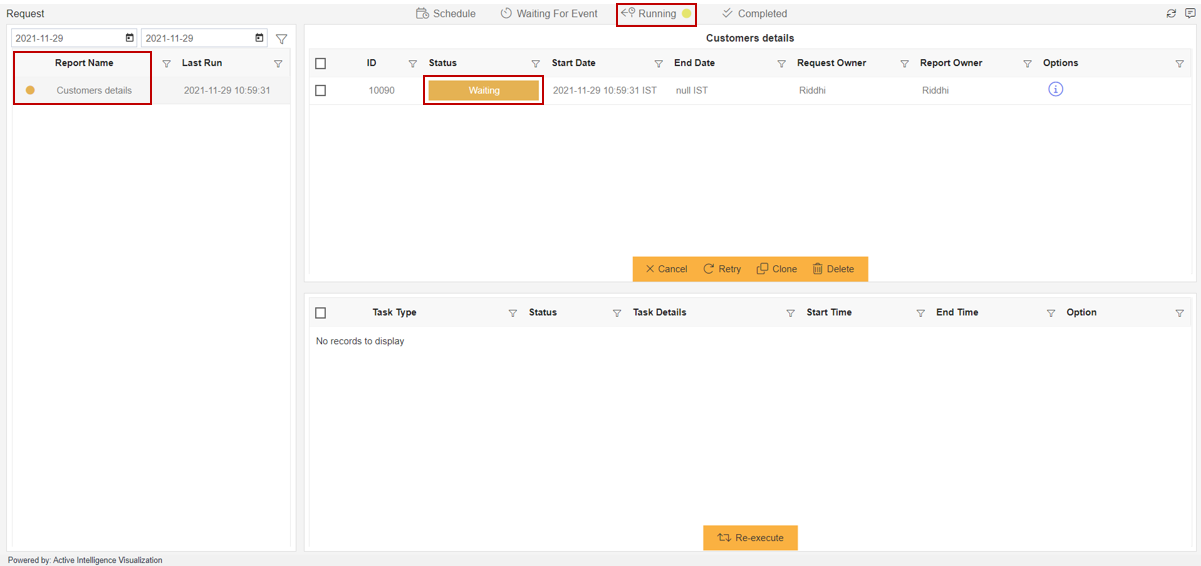Screen dimensions: 1201x566
Task: Click the Request heading label
Action: (x=25, y=14)
